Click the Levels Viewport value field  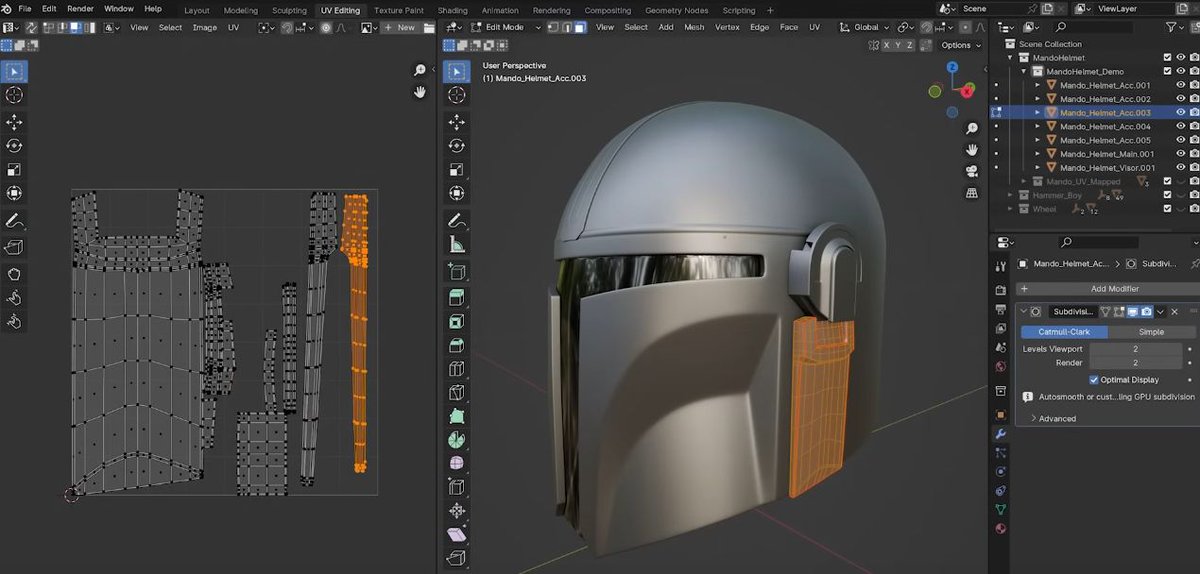click(1135, 349)
